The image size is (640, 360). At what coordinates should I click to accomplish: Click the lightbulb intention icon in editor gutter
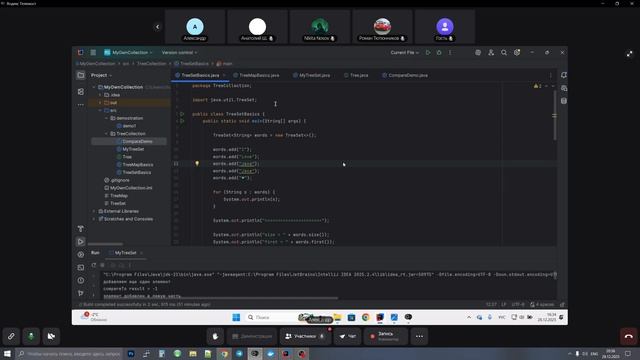pyautogui.click(x=197, y=164)
